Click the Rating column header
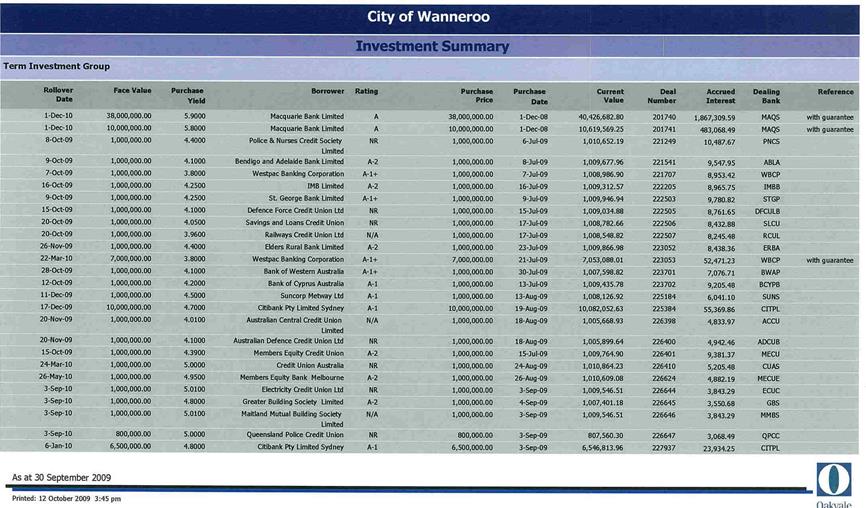The width and height of the screenshot is (866, 508). coord(366,91)
